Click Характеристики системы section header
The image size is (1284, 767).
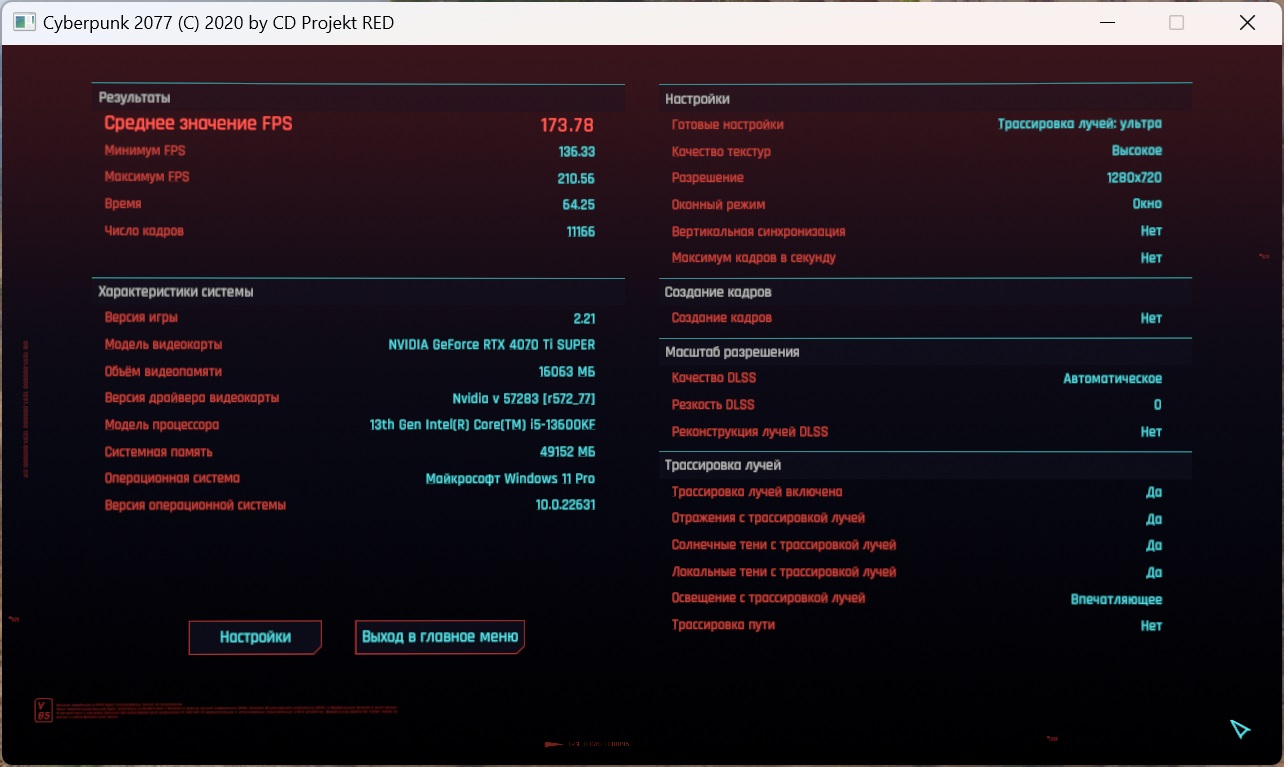(x=176, y=292)
